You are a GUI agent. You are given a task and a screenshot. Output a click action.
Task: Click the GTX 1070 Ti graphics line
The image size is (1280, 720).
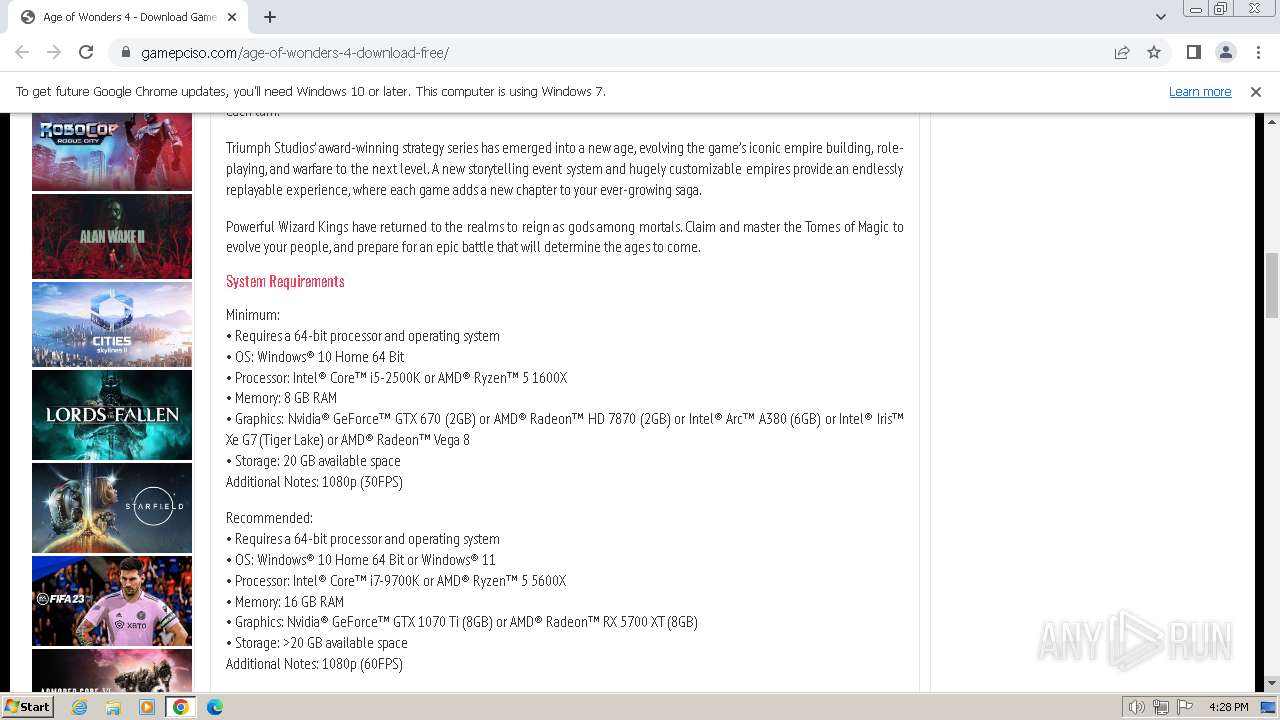(x=462, y=622)
